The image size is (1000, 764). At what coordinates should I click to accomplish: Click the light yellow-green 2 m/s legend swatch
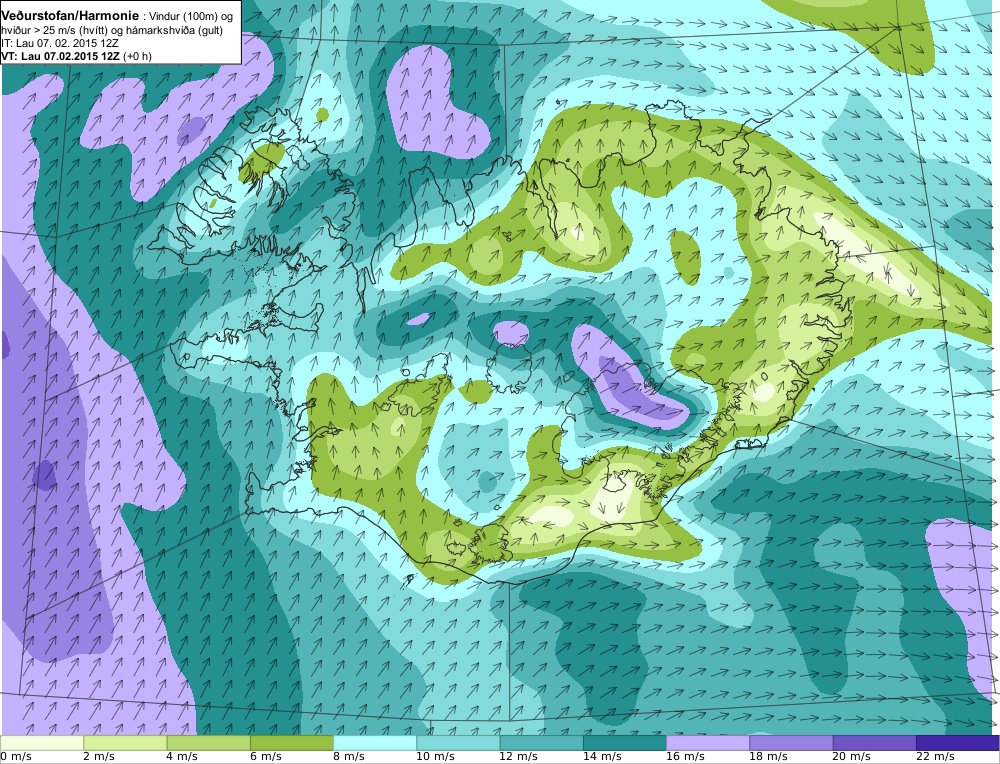[125, 743]
